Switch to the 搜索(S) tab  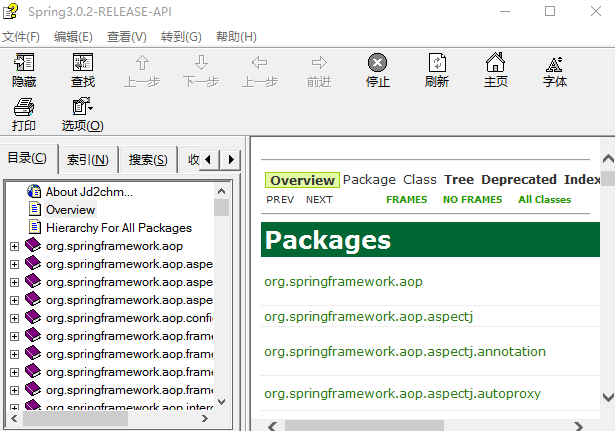click(x=148, y=160)
